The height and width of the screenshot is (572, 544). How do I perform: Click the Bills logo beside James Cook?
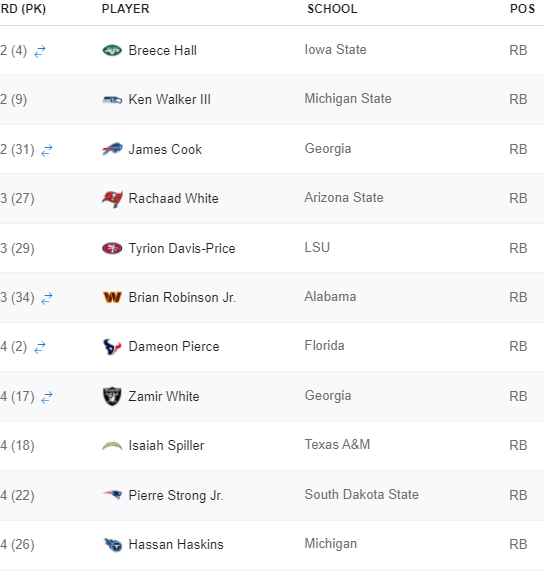tap(112, 149)
